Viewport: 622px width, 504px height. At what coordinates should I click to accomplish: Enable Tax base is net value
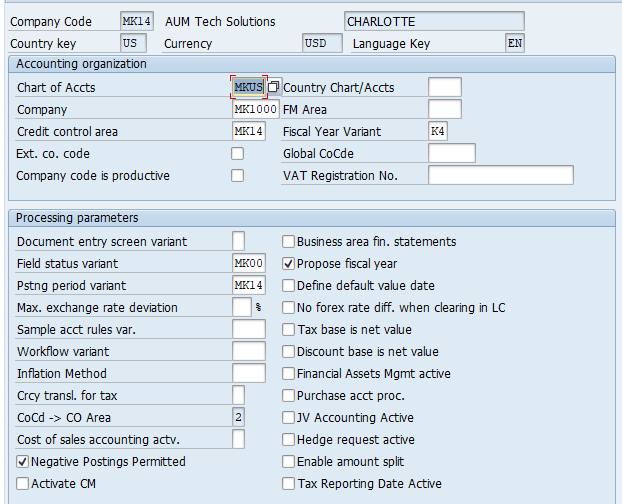[289, 330]
